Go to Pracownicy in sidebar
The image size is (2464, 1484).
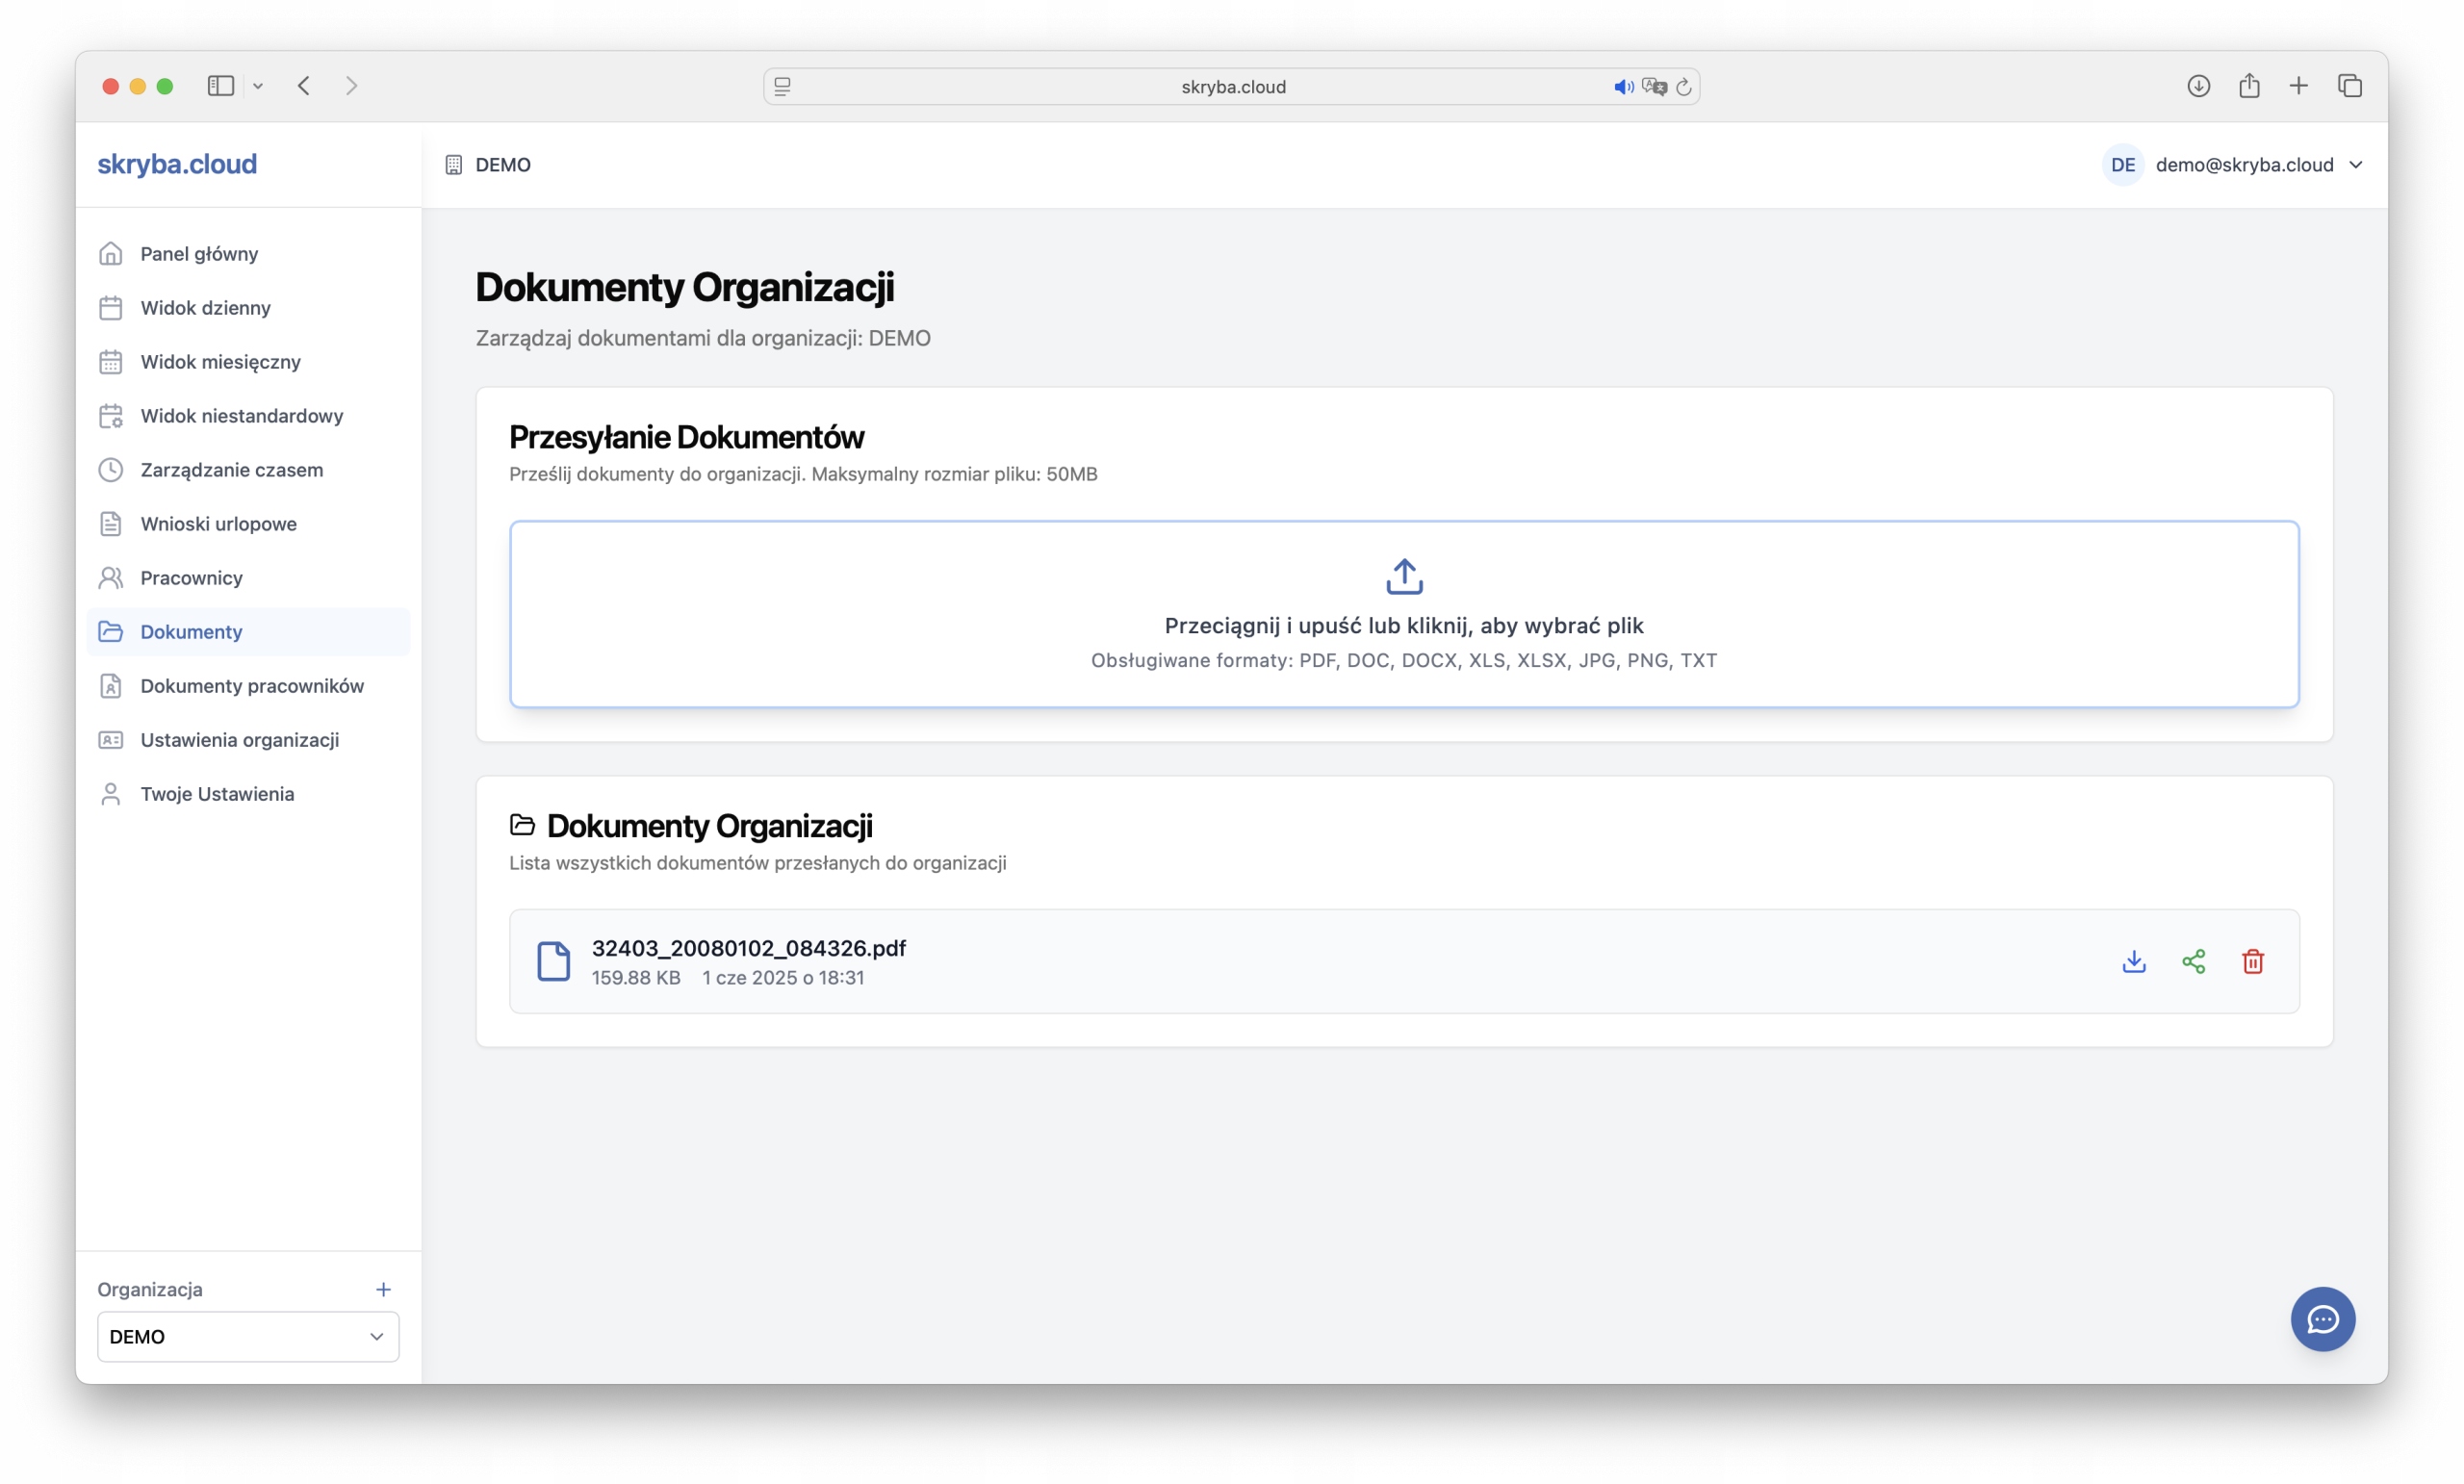pyautogui.click(x=191, y=578)
